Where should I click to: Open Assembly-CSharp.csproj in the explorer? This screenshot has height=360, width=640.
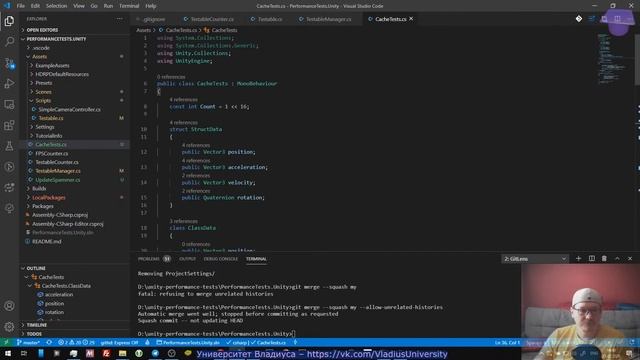[x=60, y=215]
